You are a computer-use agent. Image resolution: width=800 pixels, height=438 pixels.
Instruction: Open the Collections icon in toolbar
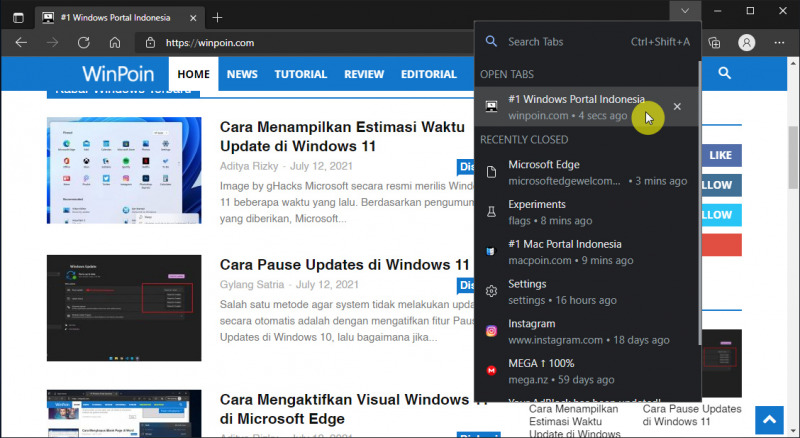click(714, 43)
